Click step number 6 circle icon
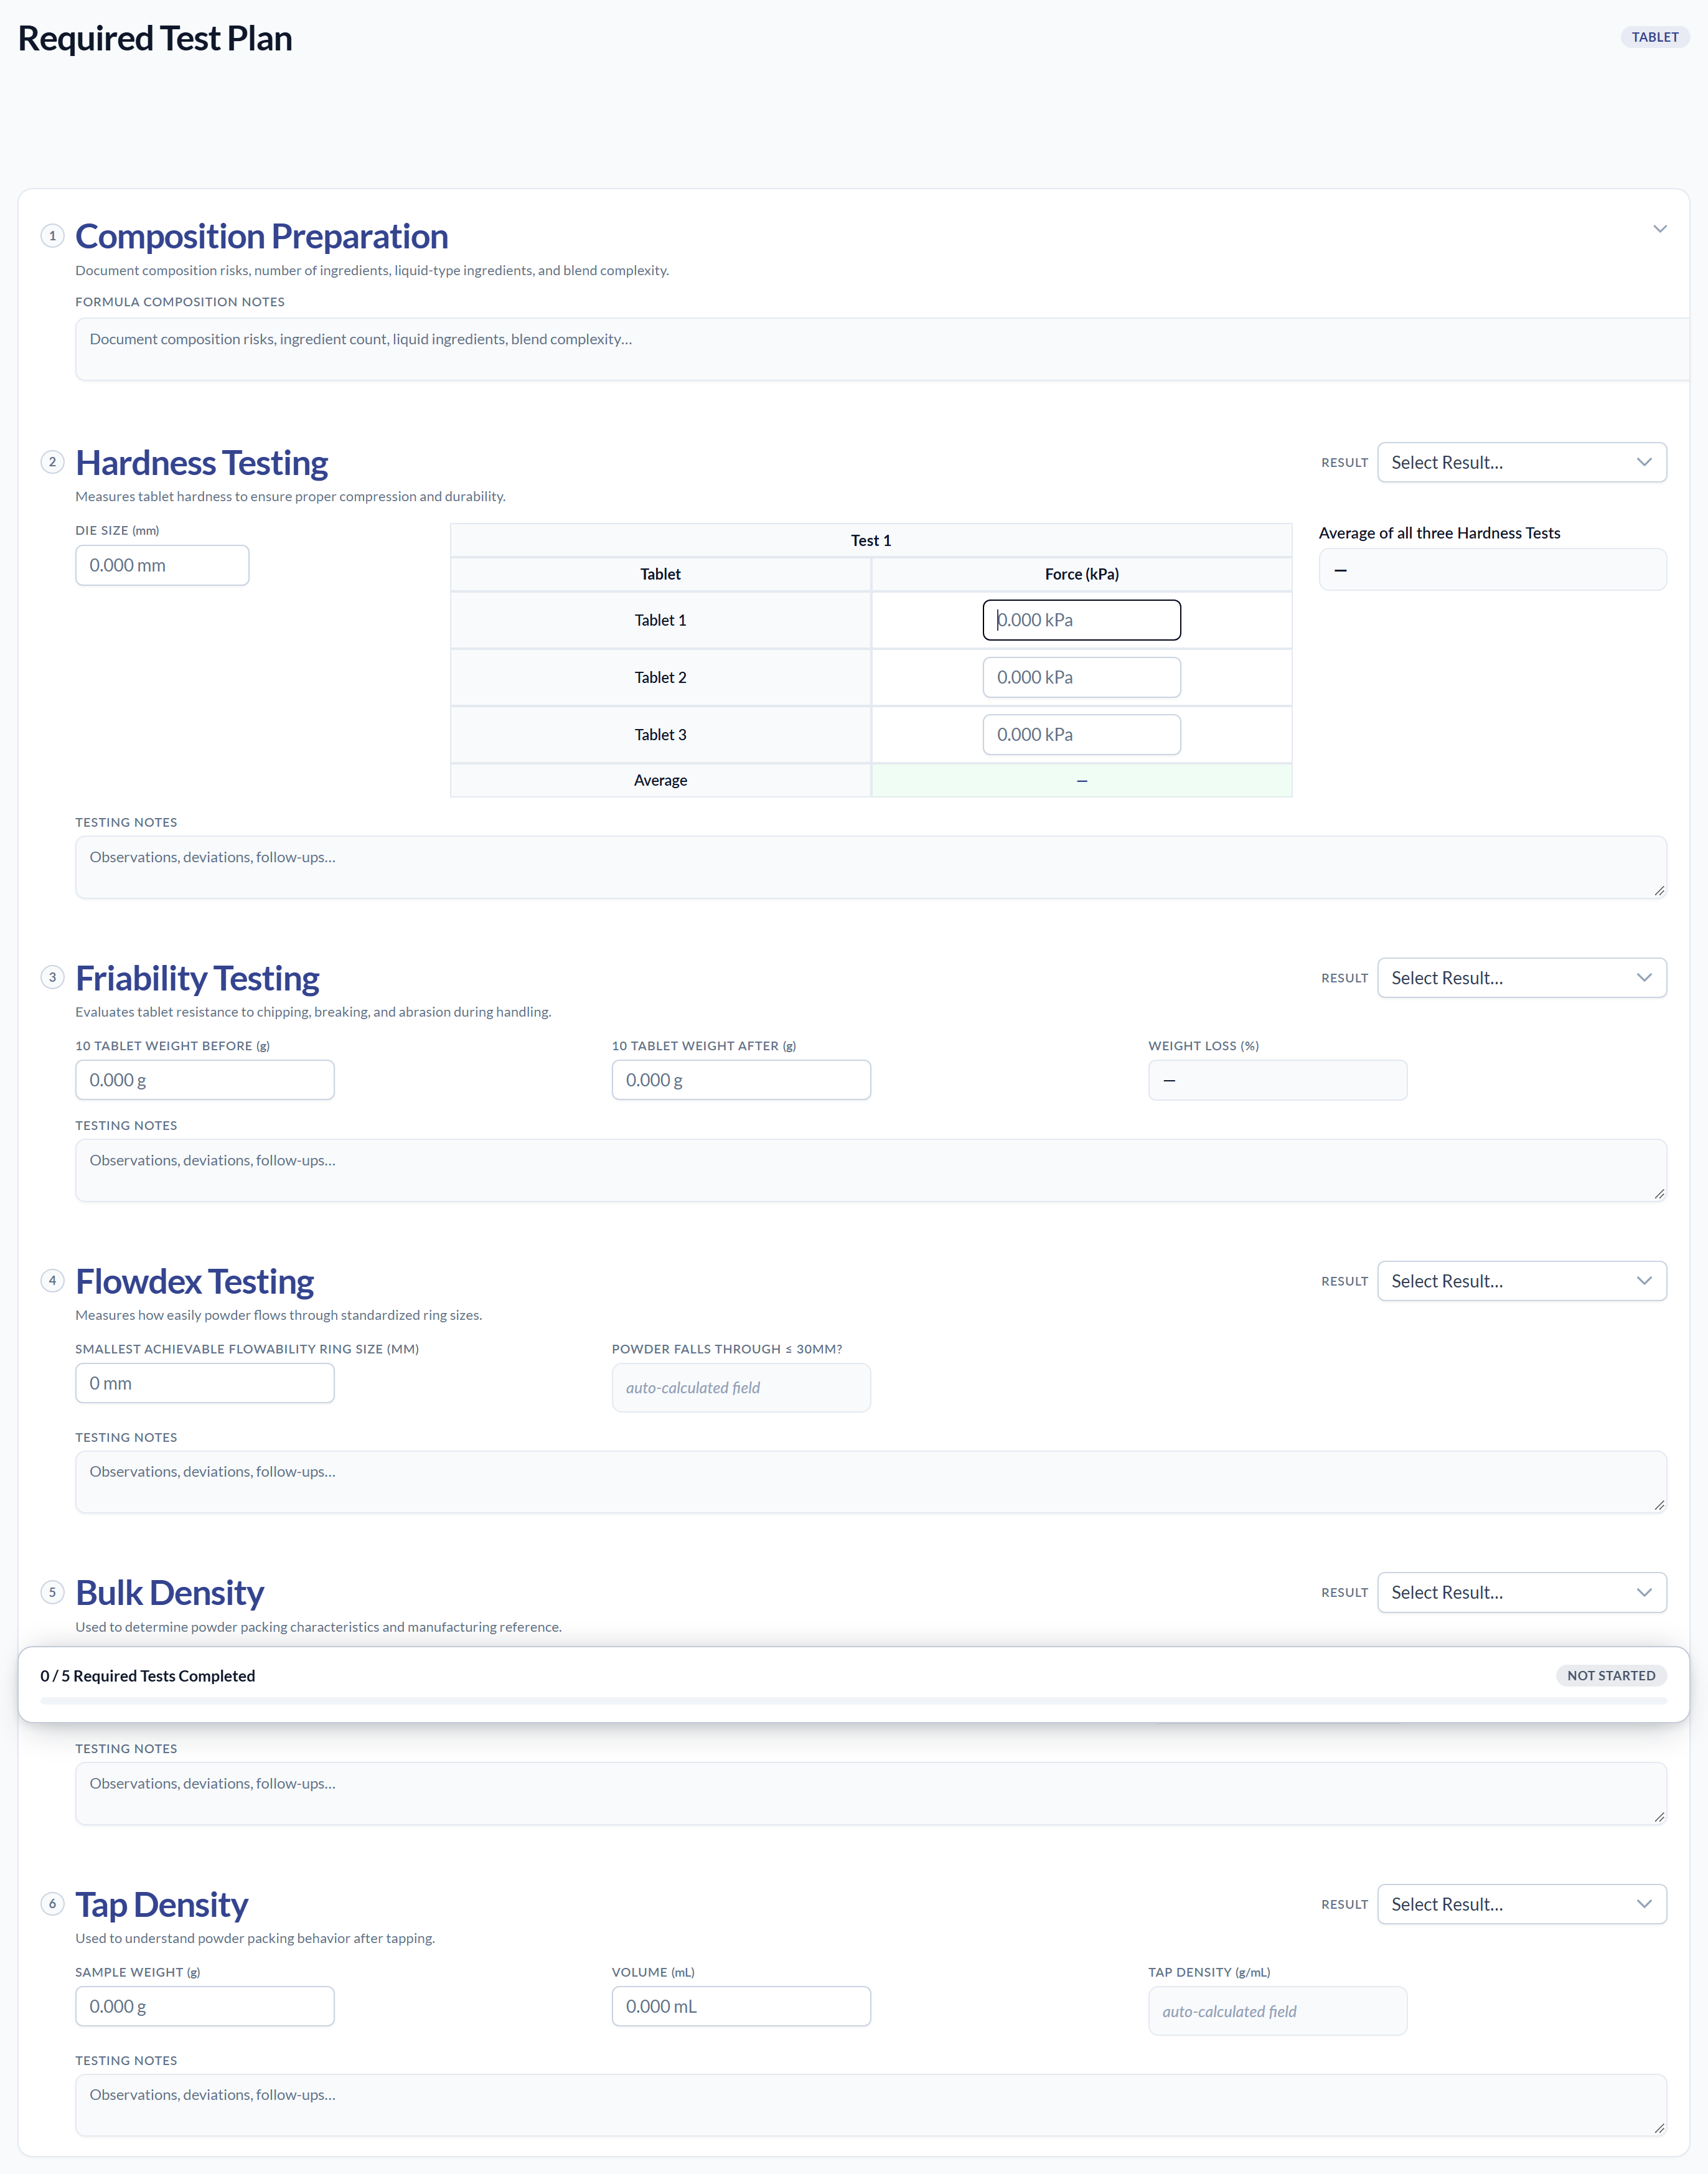The height and width of the screenshot is (2174, 1708). tap(52, 1904)
